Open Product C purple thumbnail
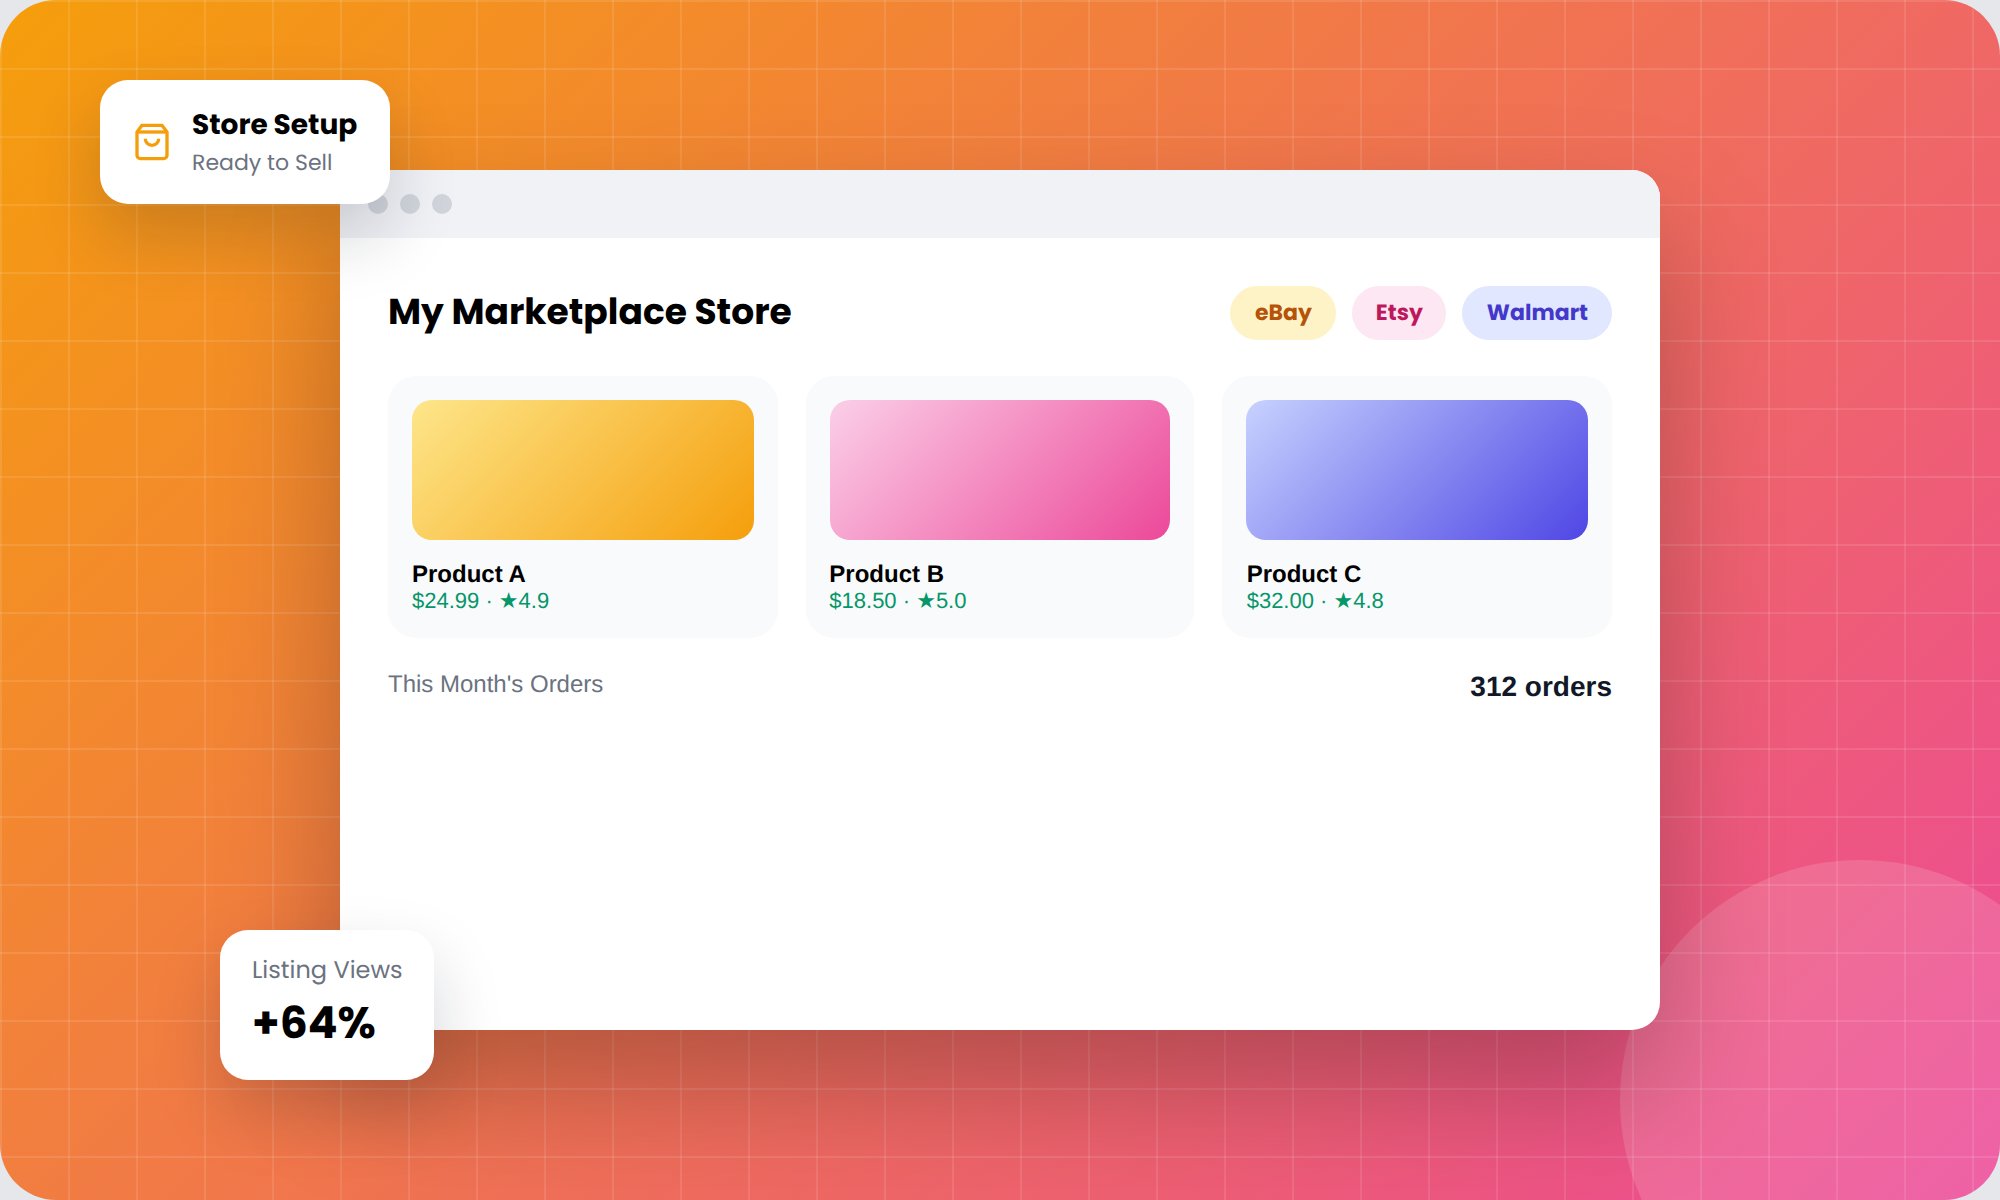Screen dimensions: 2000x1200 point(1417,470)
